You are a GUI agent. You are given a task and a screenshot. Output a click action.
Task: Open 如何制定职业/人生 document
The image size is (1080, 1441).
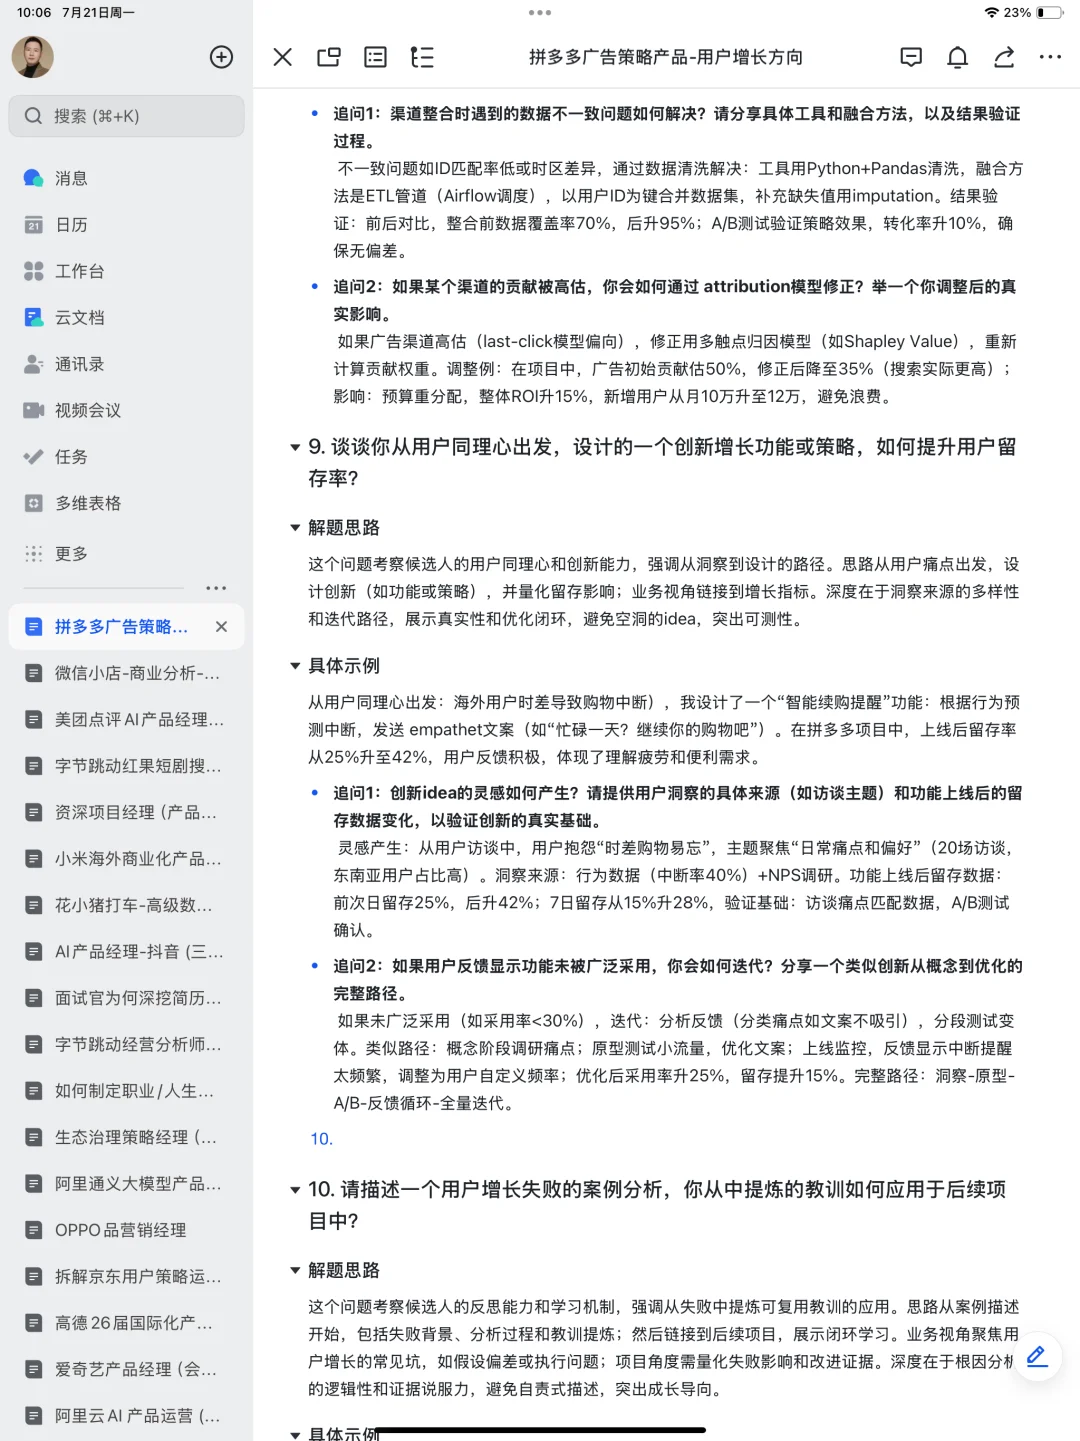126,1091
